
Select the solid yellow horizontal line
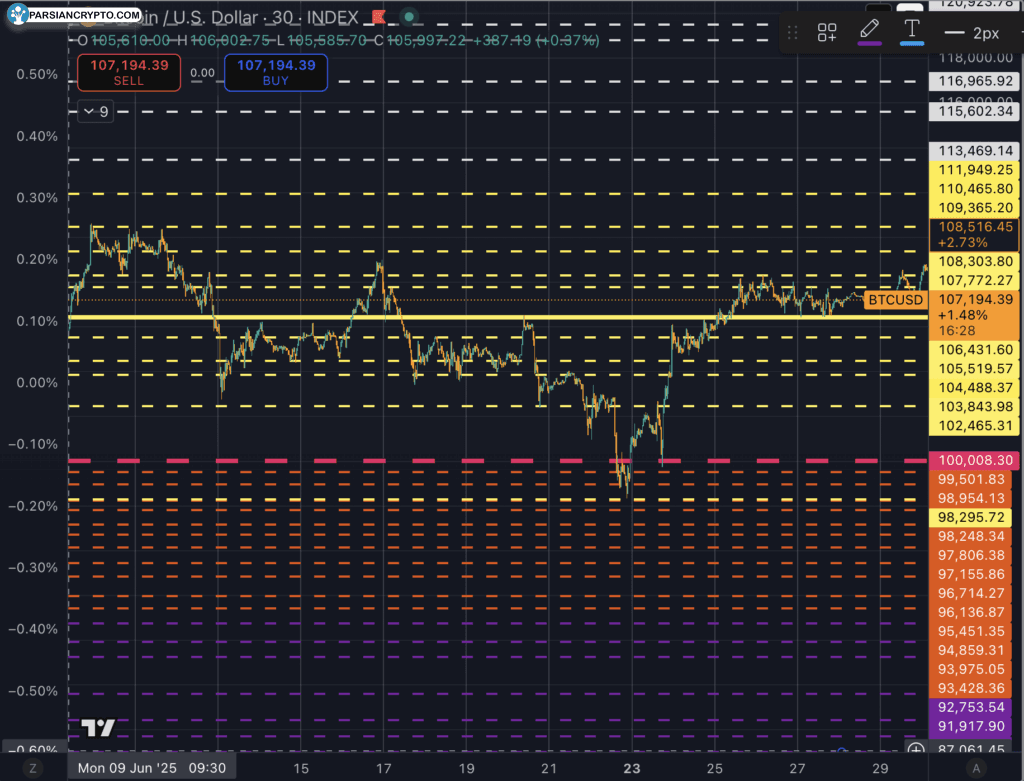coord(498,317)
